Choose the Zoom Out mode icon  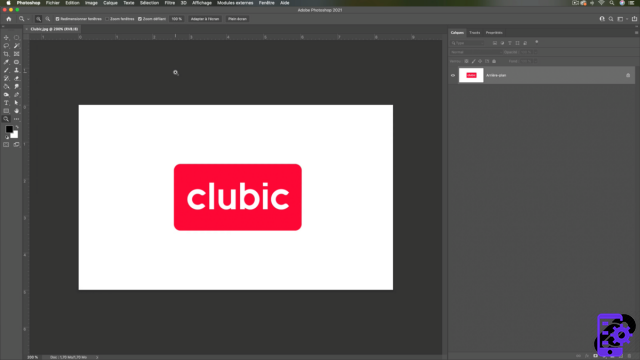tap(48, 19)
